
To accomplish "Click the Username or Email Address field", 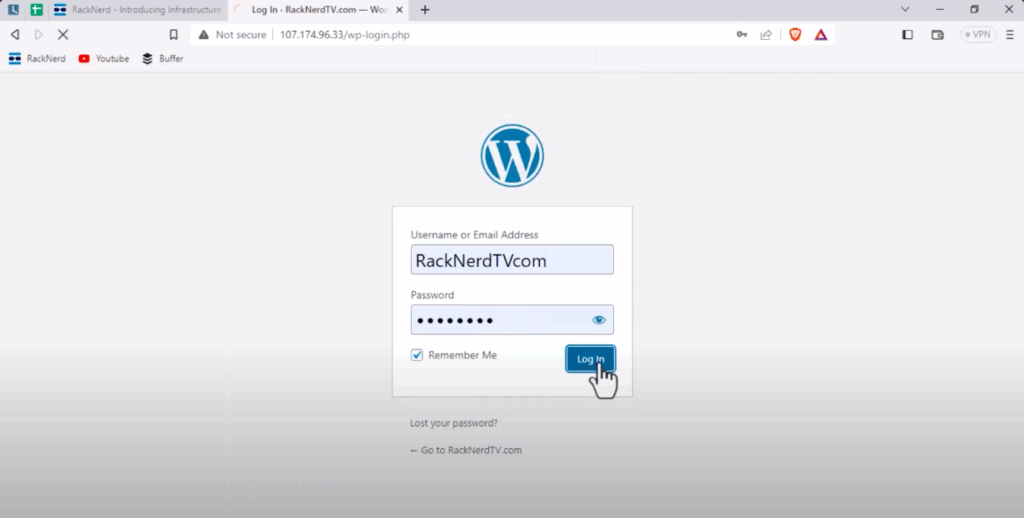I will click(x=512, y=260).
